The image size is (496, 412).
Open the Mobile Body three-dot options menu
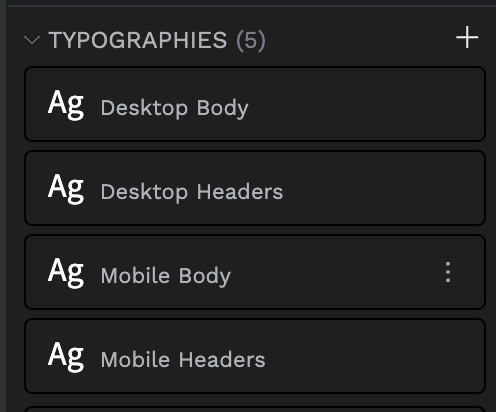point(448,272)
